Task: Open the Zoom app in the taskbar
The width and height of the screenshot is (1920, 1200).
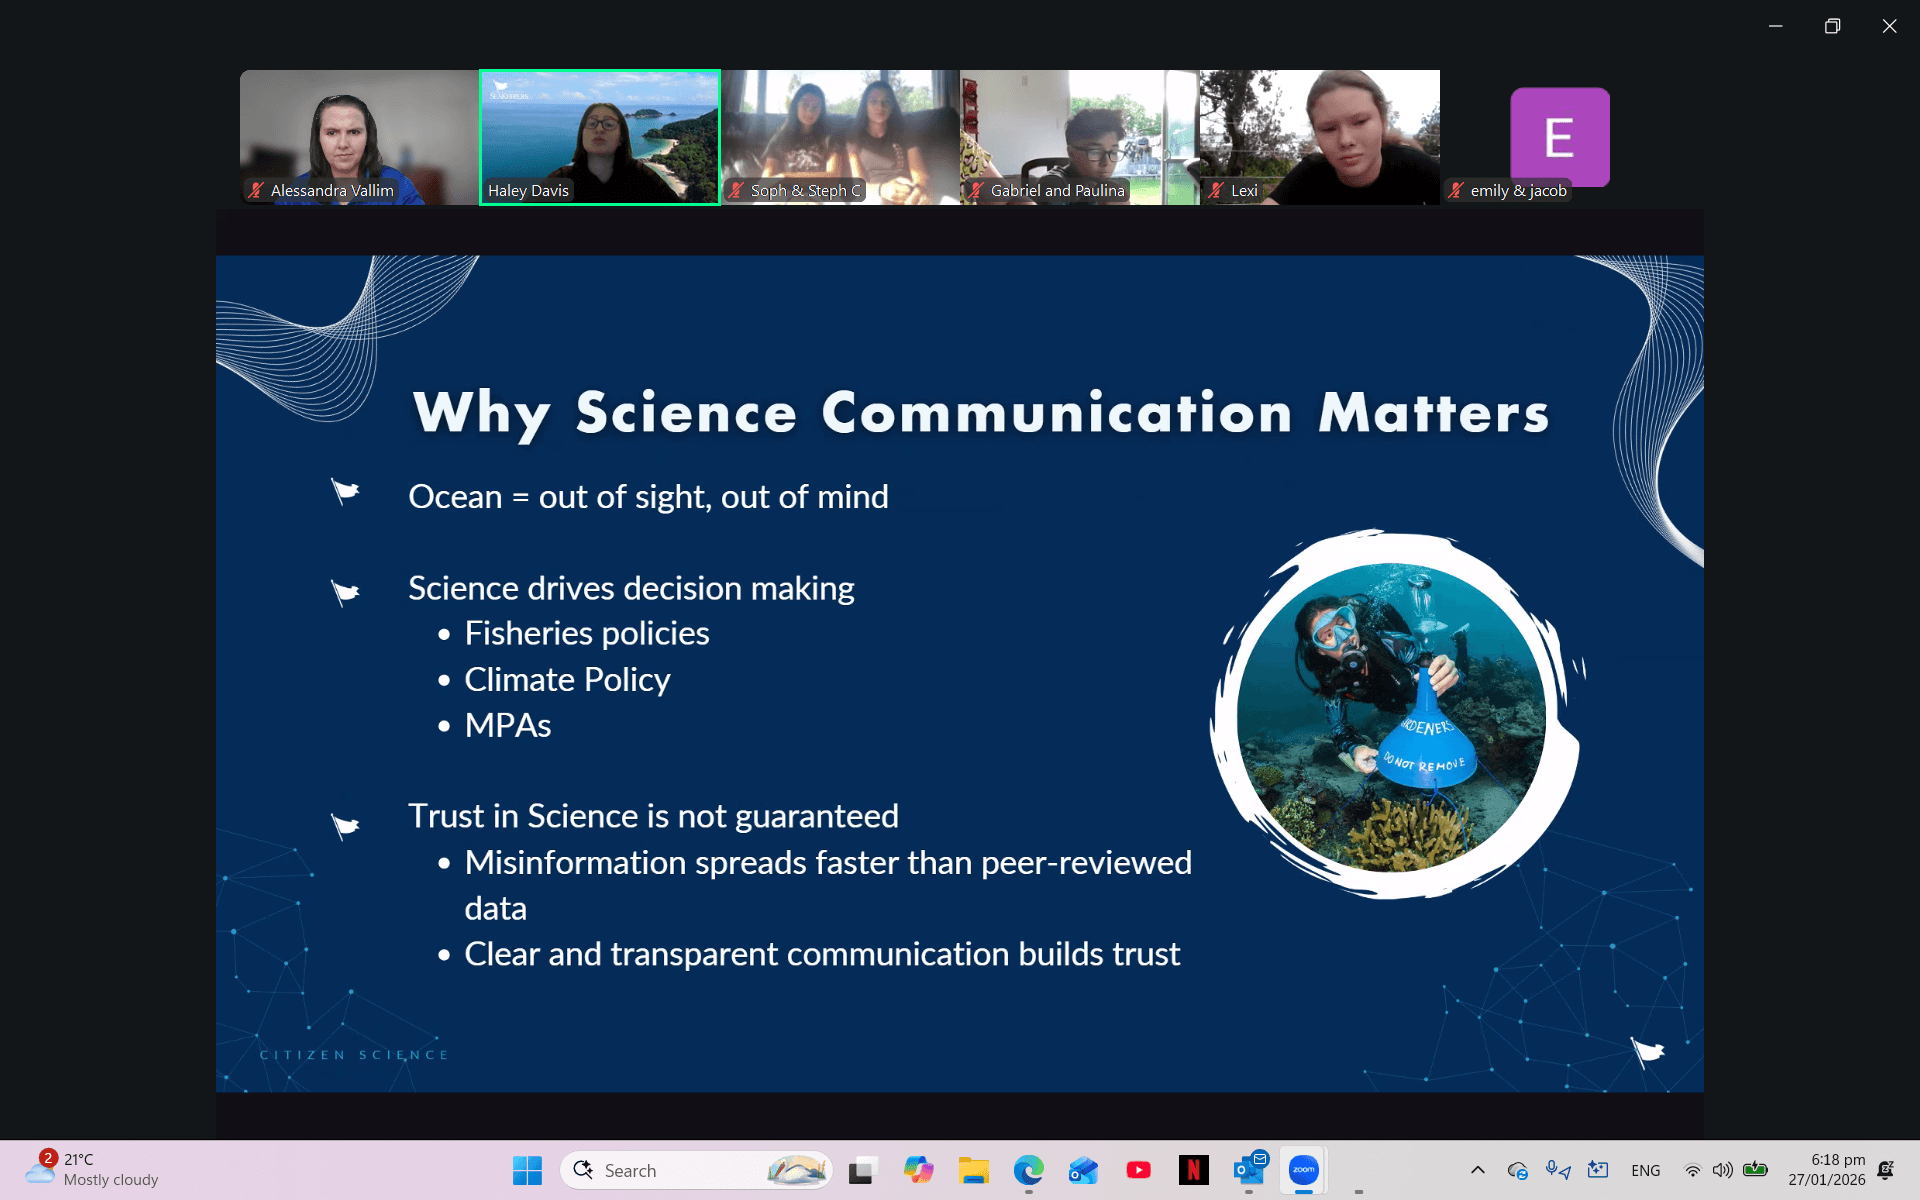Action: click(x=1303, y=1170)
